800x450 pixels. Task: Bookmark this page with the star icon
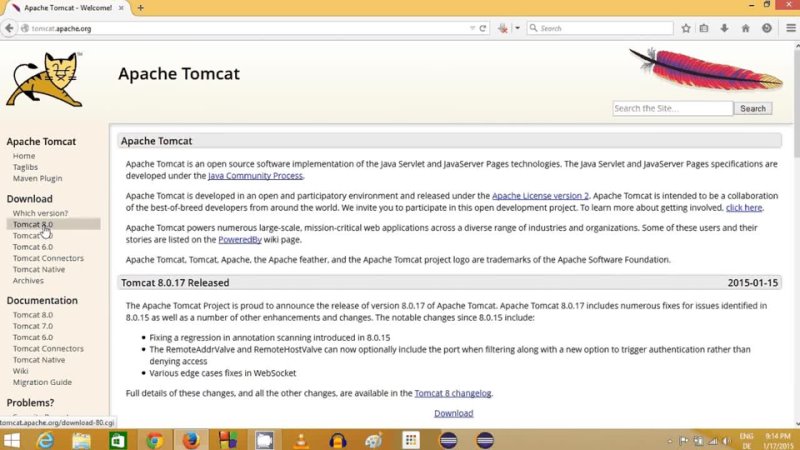pyautogui.click(x=686, y=29)
